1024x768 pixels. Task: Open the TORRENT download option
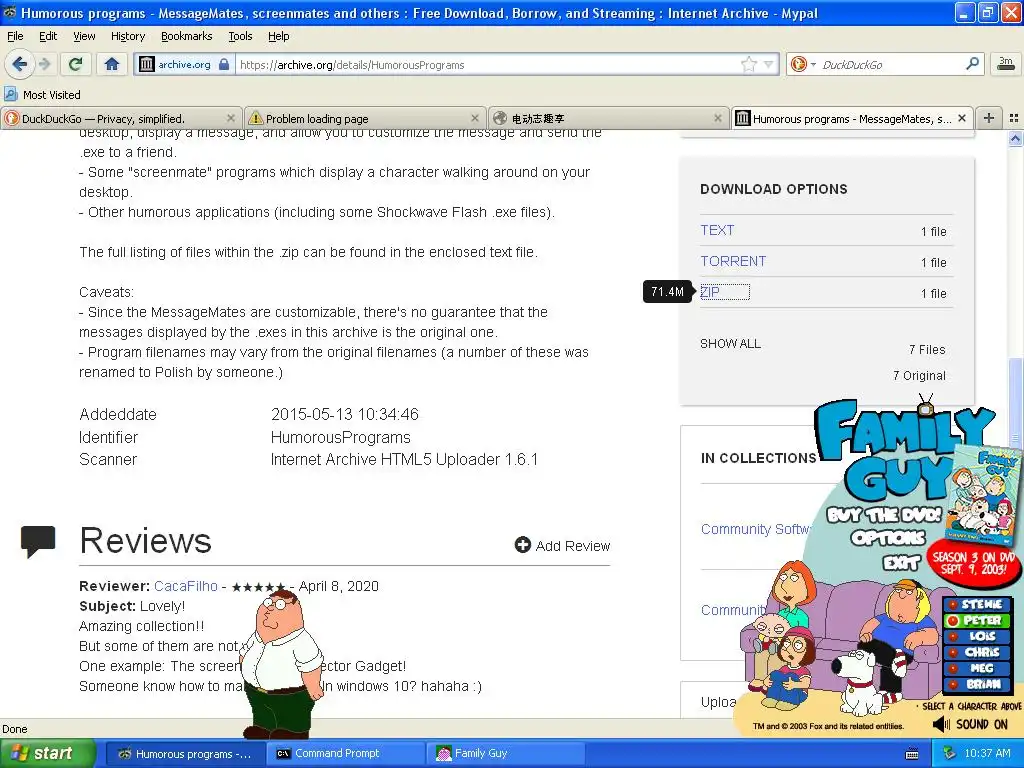[733, 261]
